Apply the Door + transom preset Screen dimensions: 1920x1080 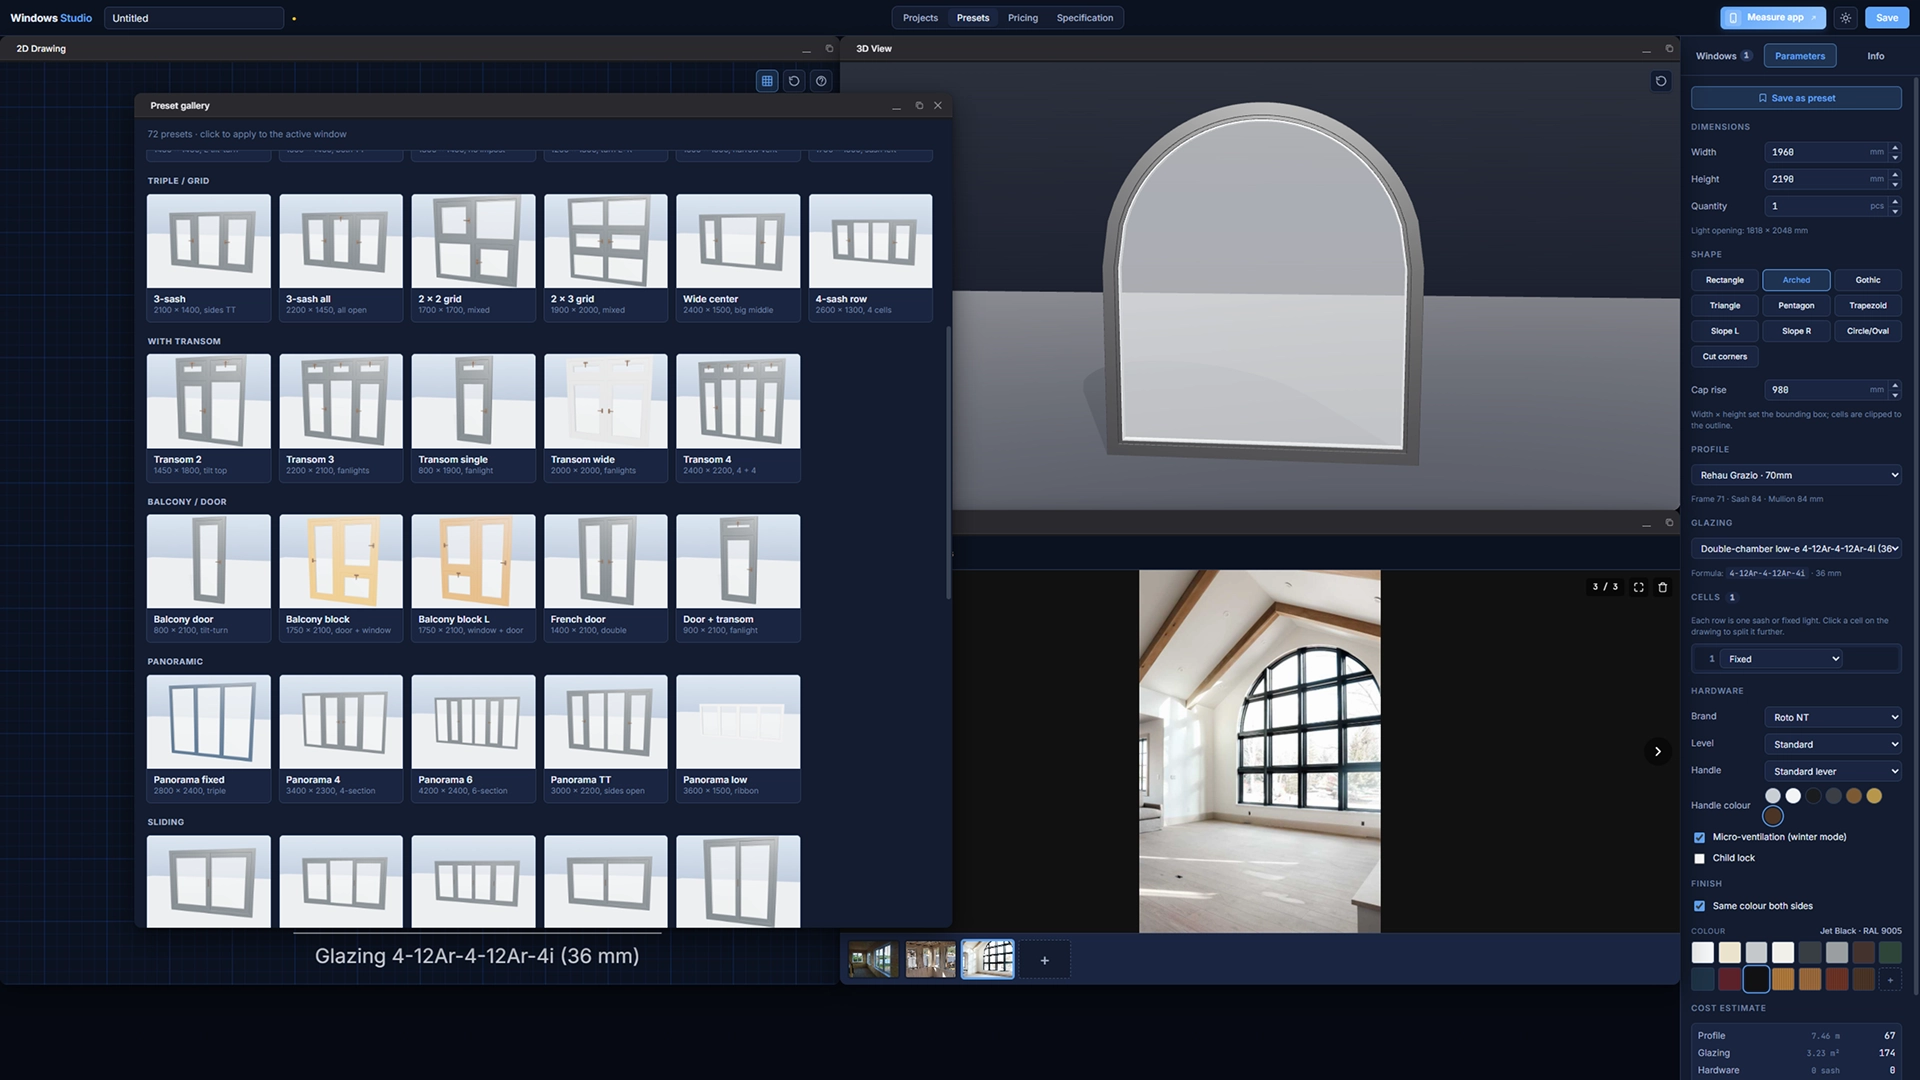(x=738, y=578)
